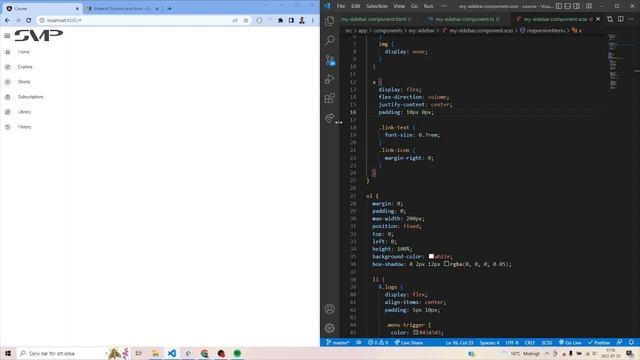Open the Explorer view in VS Code
Screen dimensions: 640x360
click(x=330, y=21)
